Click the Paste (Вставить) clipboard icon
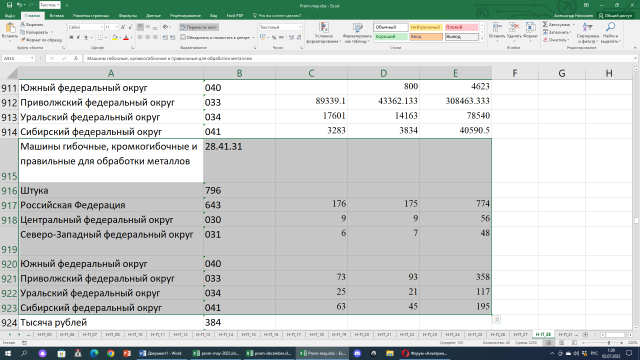The width and height of the screenshot is (640, 360). (10, 29)
